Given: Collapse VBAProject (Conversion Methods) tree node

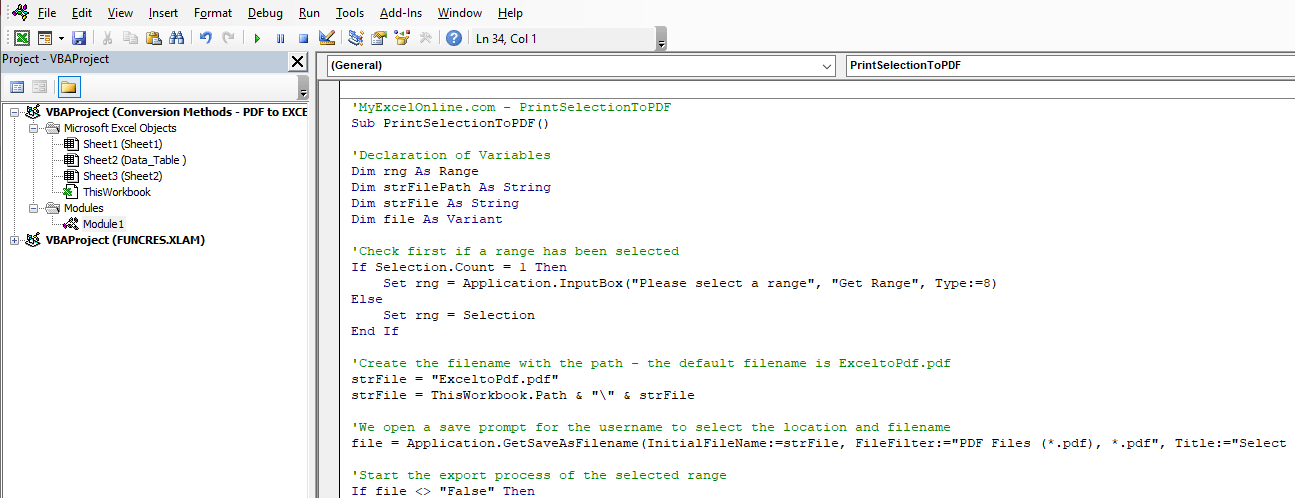Looking at the screenshot, I should 14,112.
